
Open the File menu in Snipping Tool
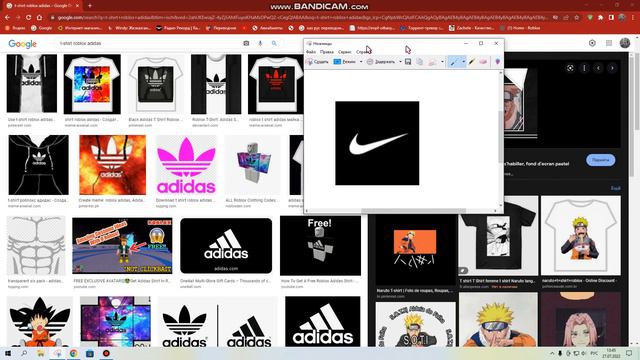311,52
